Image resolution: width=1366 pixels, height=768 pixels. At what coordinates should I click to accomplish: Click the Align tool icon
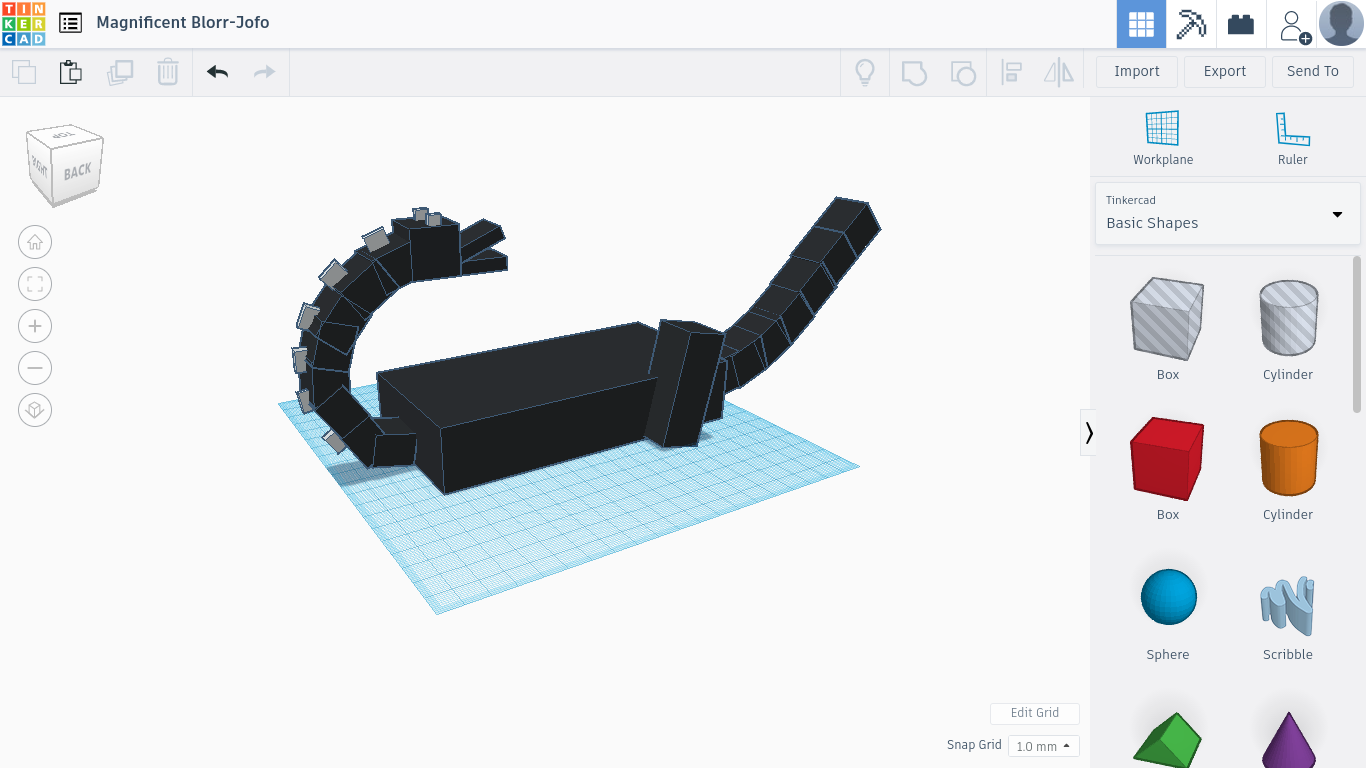(1012, 72)
